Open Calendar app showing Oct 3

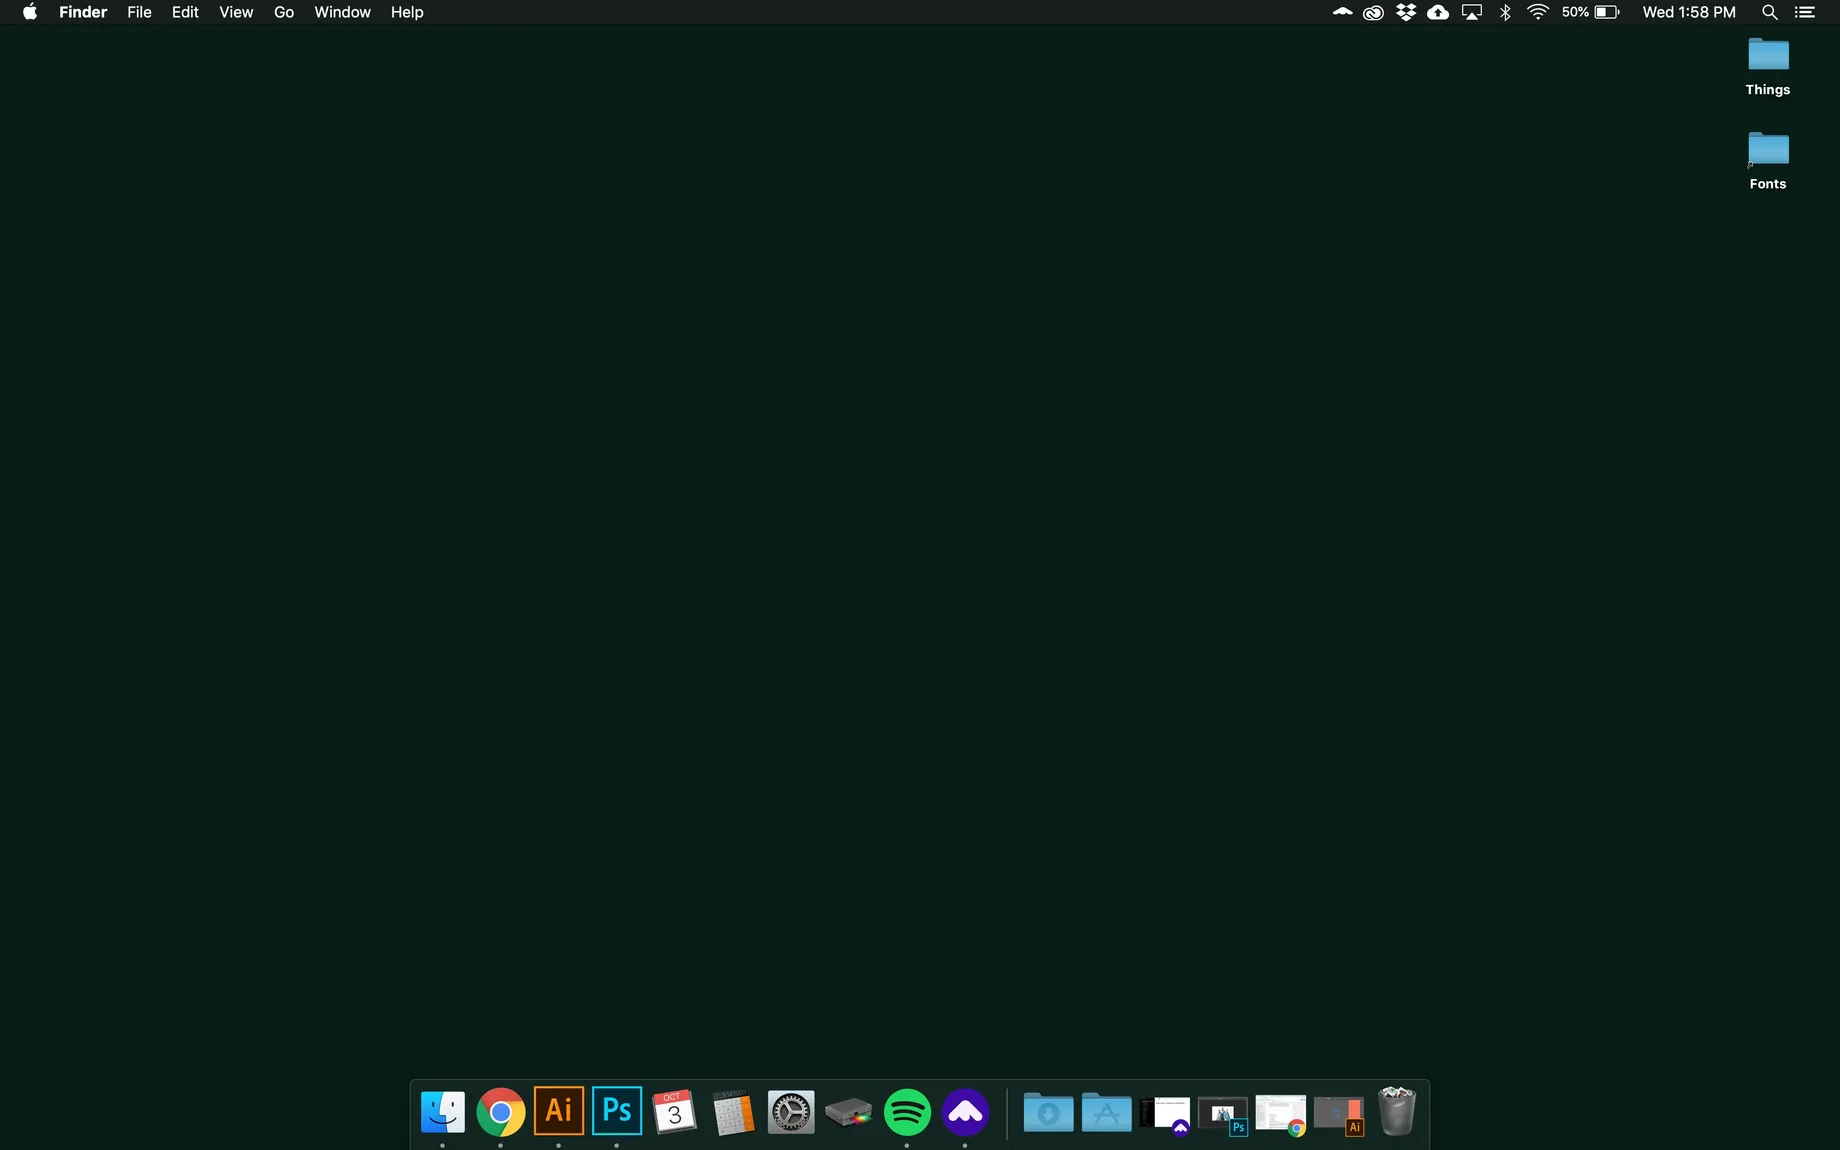pos(675,1112)
